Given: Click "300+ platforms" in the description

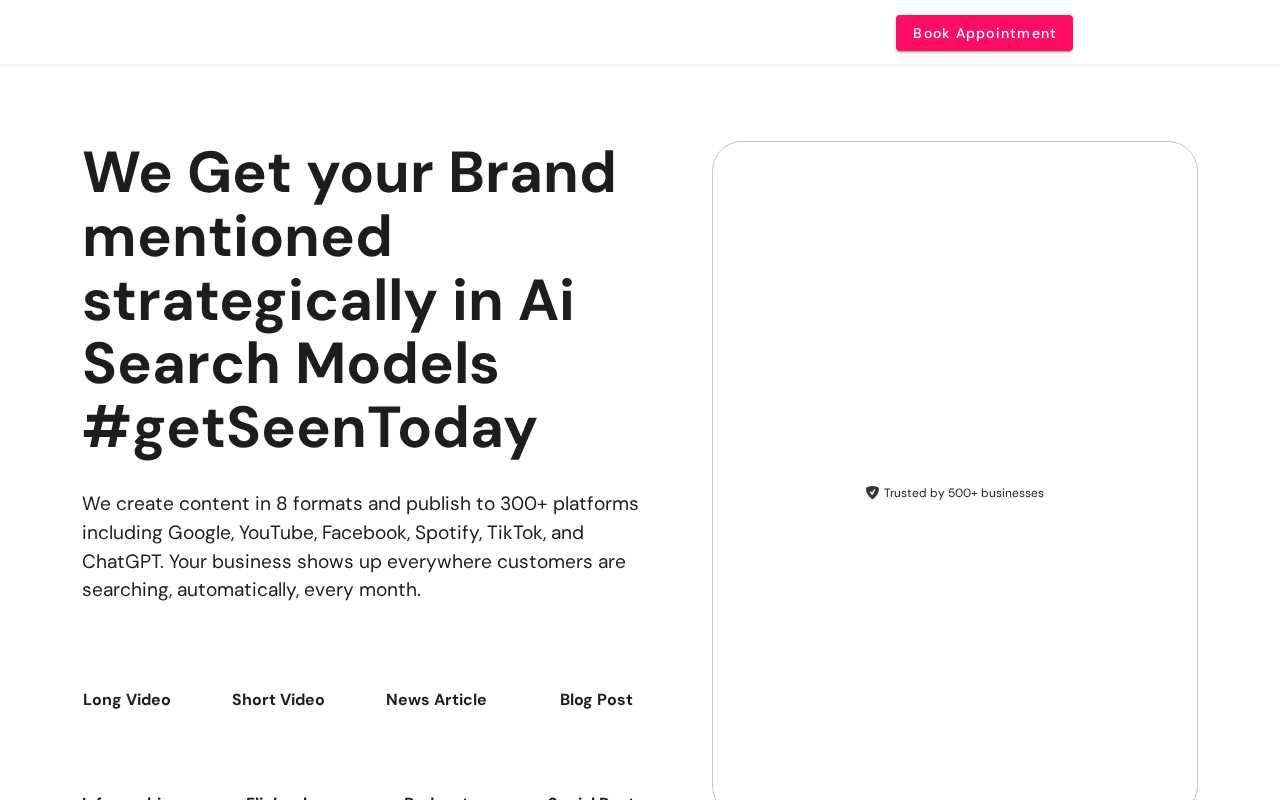Looking at the screenshot, I should click(569, 504).
